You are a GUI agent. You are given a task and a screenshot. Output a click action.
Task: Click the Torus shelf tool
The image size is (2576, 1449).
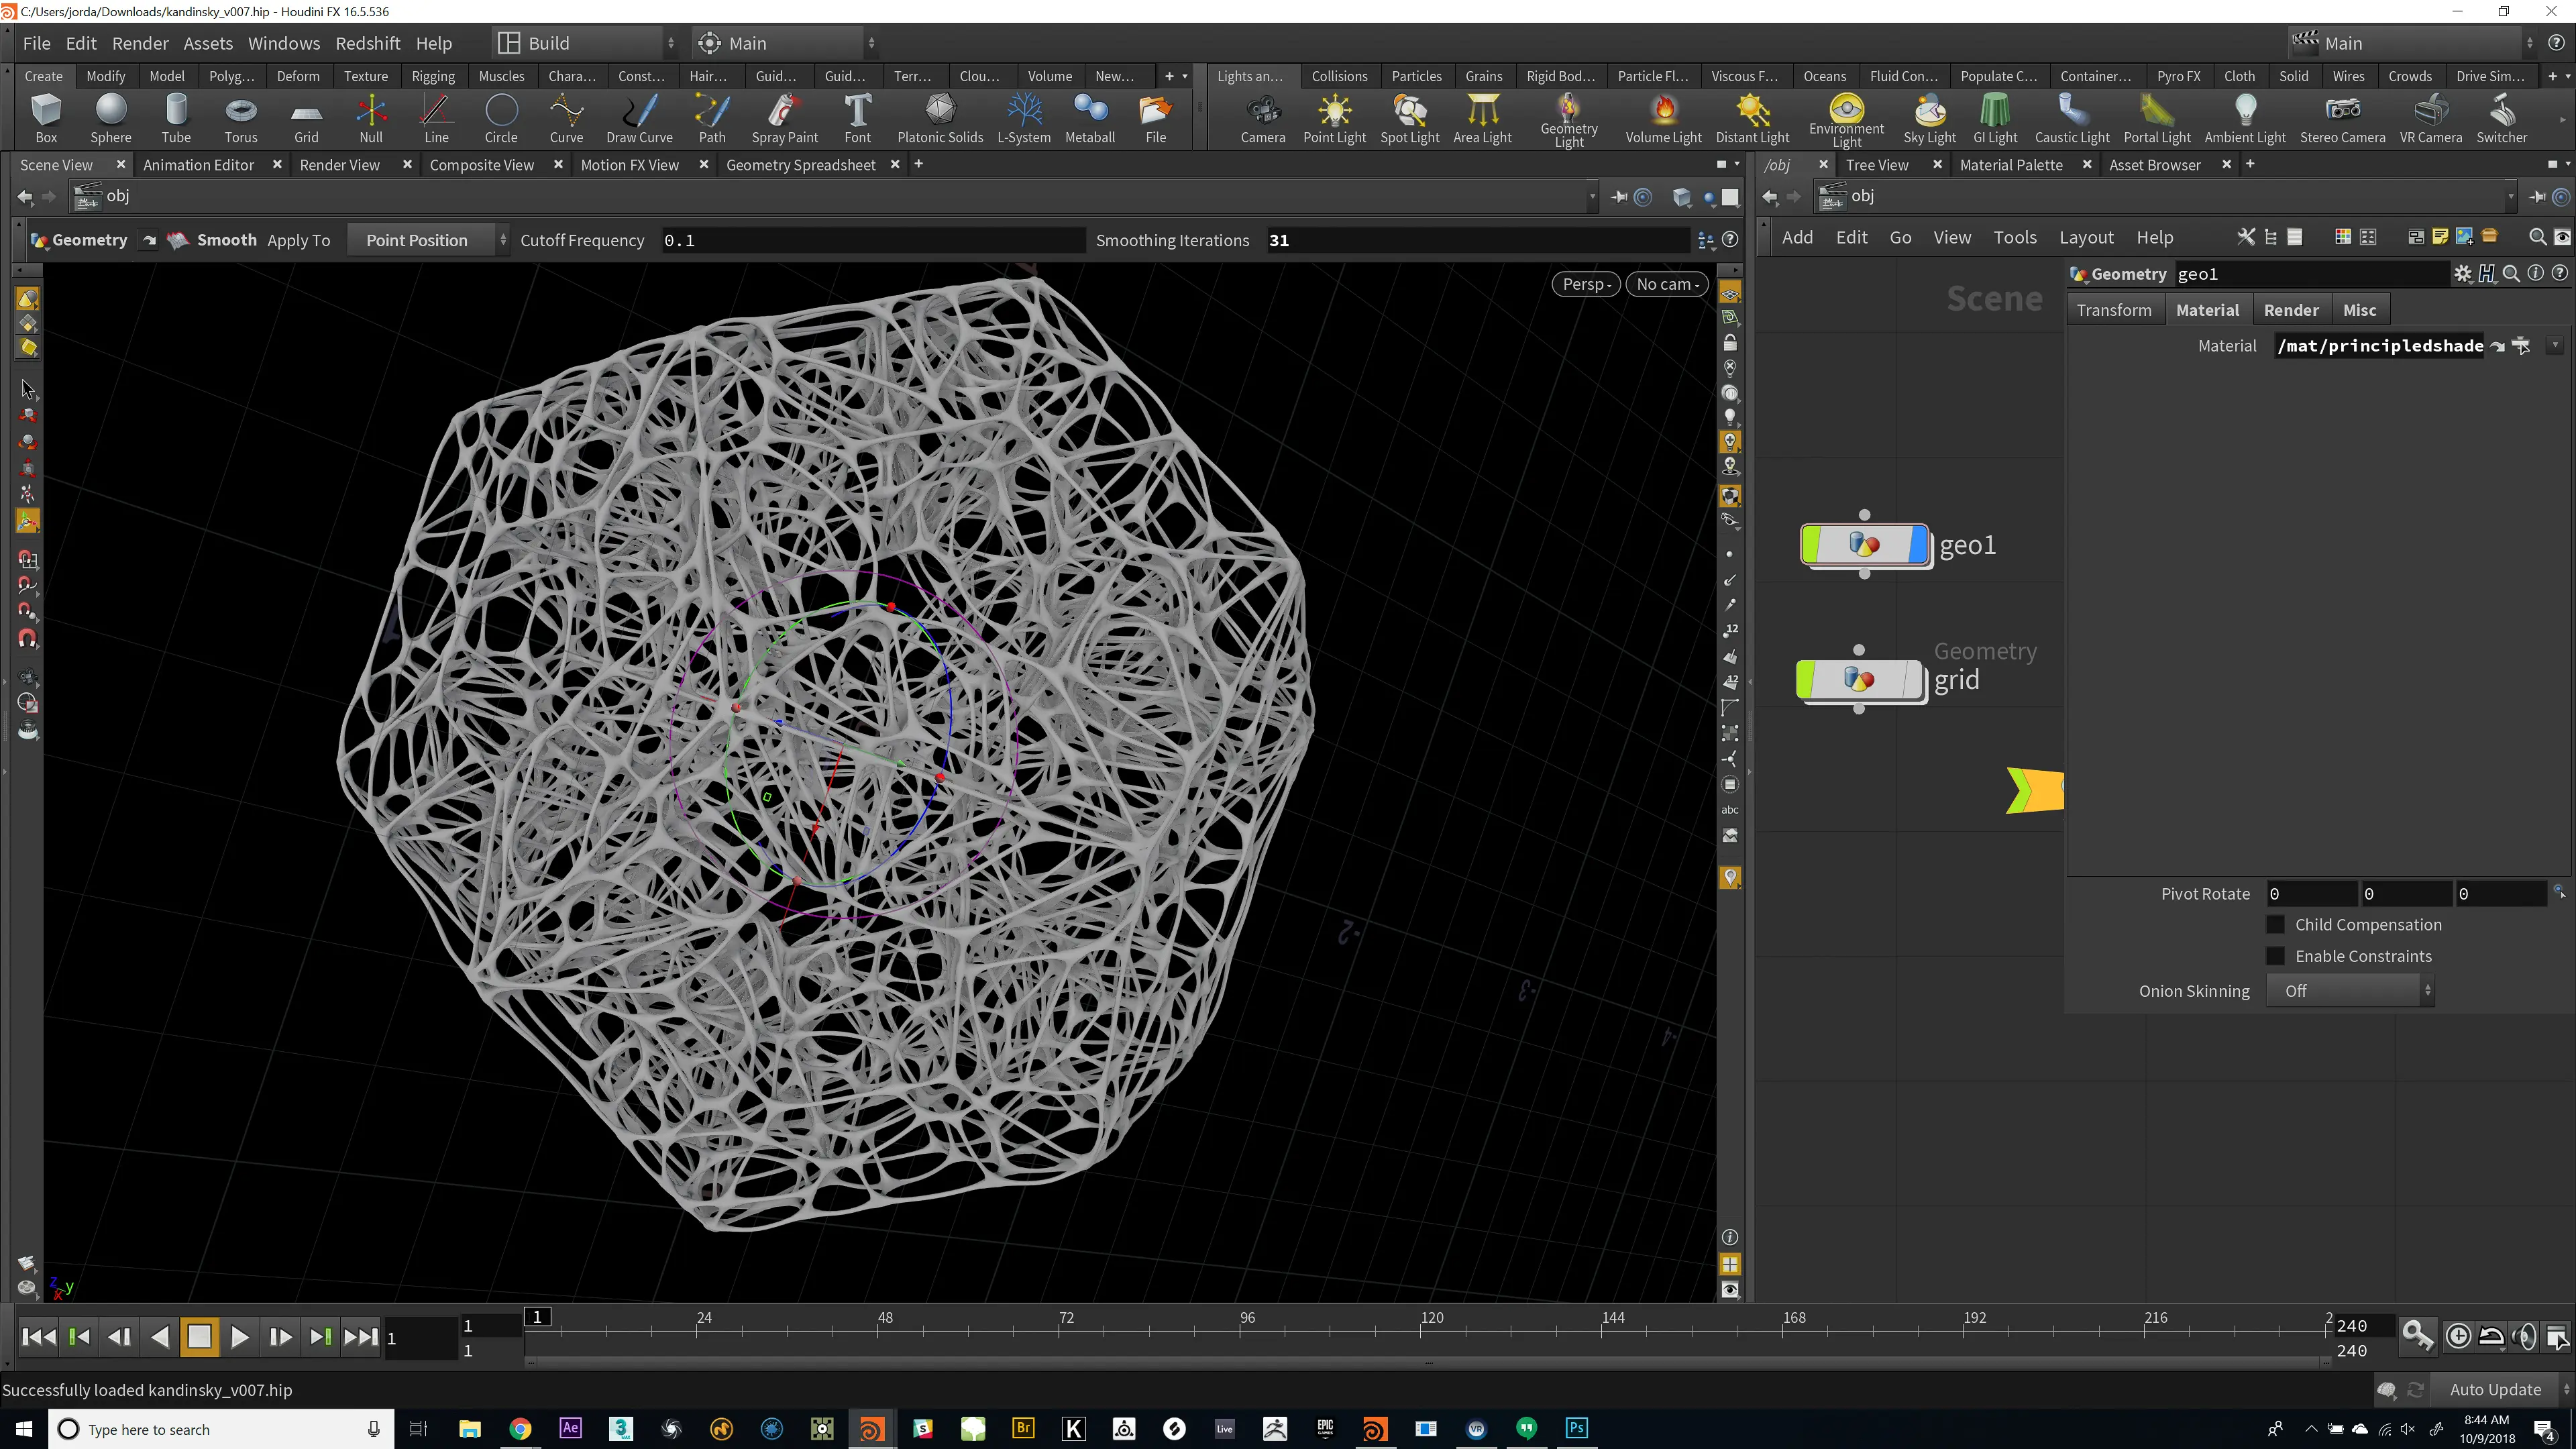(x=241, y=119)
